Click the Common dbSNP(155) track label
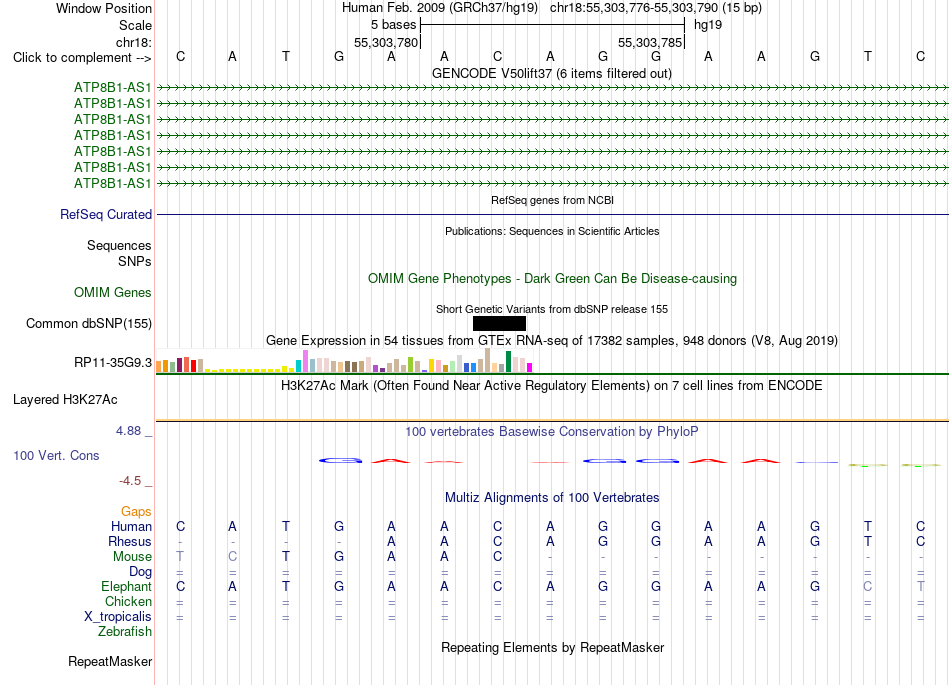This screenshot has height=685, width=950. point(89,323)
